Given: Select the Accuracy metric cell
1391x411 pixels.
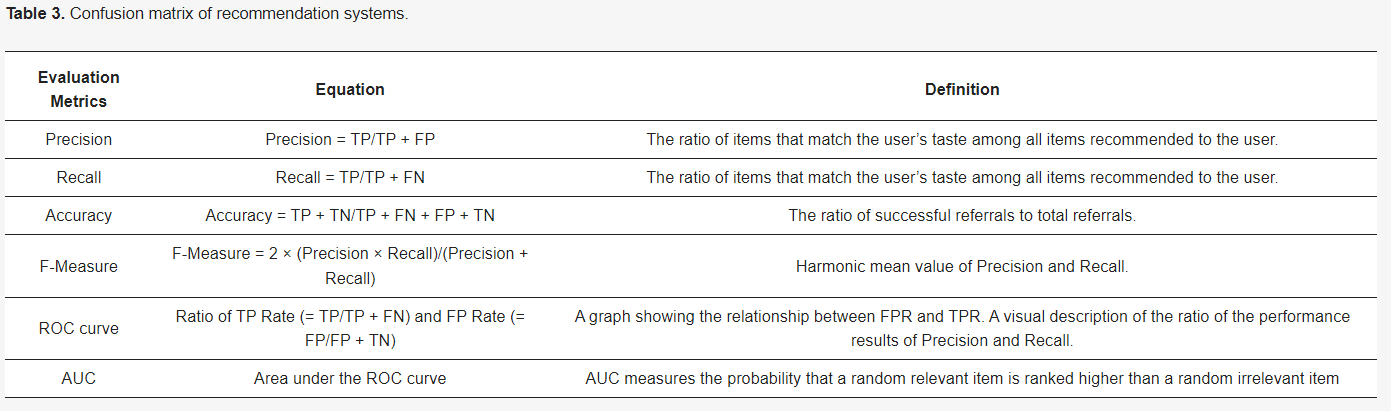Looking at the screenshot, I should 78,215.
